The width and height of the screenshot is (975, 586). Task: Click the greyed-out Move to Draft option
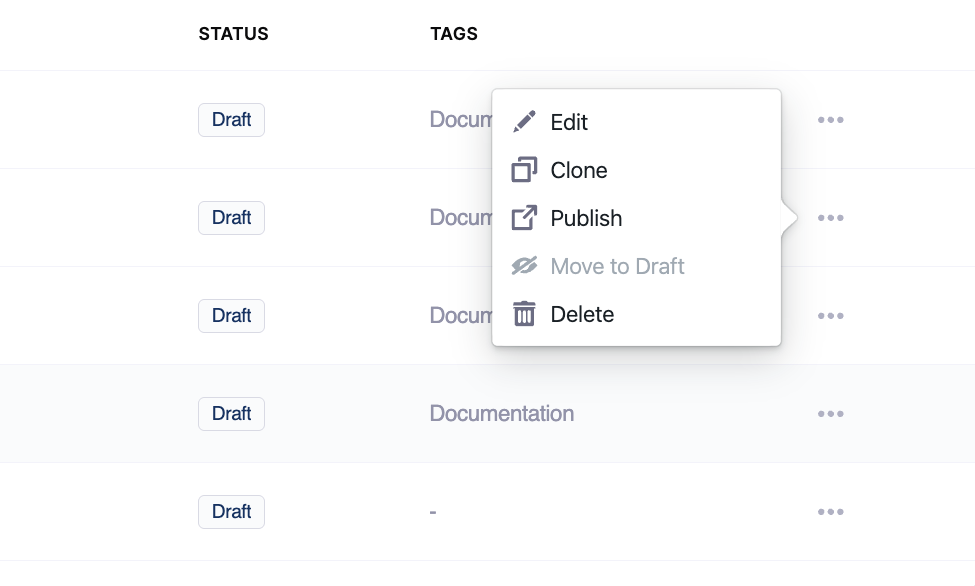[x=617, y=266]
